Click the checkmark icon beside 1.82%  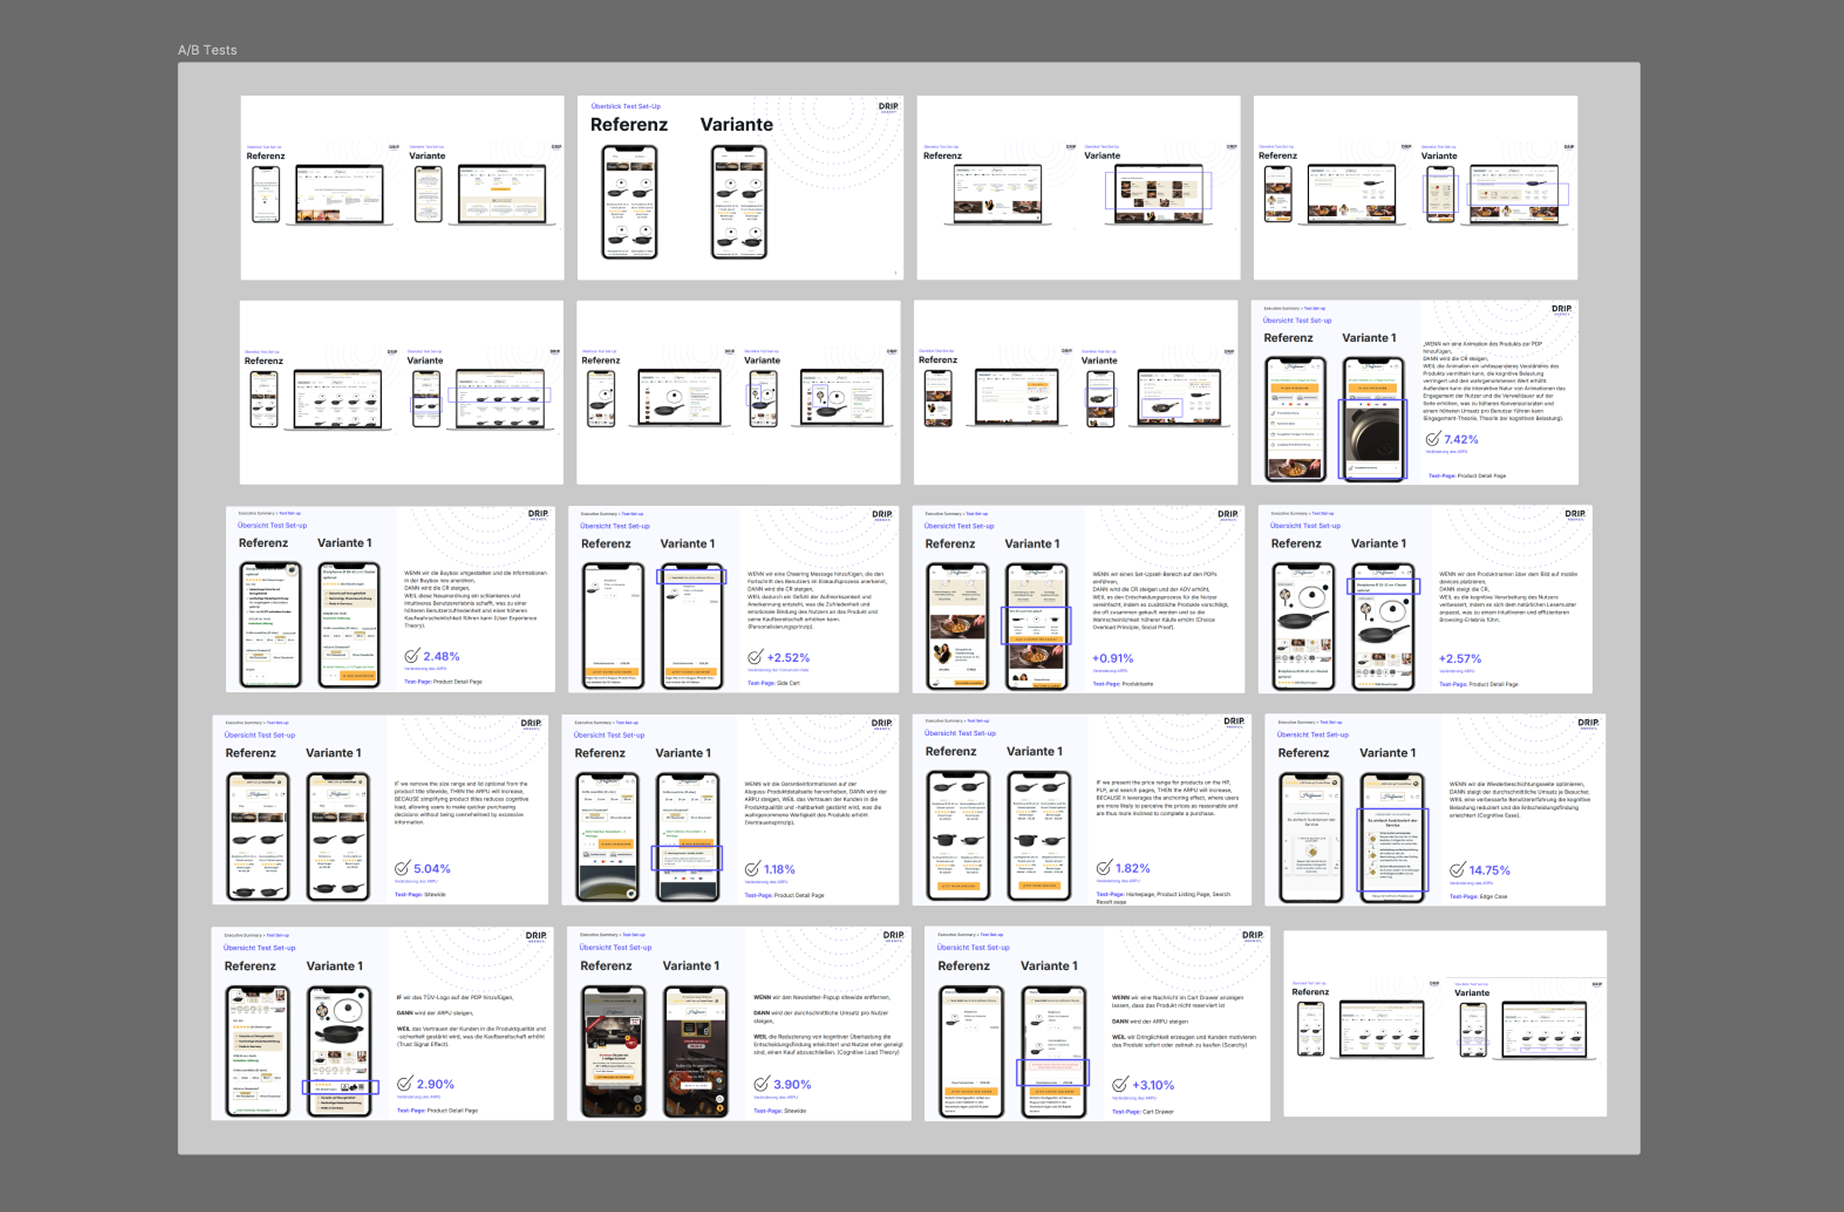1103,868
